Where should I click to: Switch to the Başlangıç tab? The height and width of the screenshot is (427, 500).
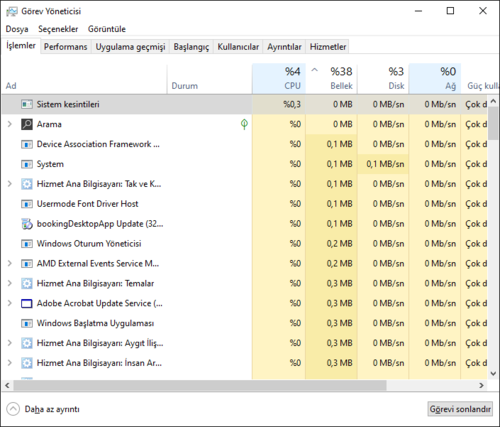click(191, 47)
